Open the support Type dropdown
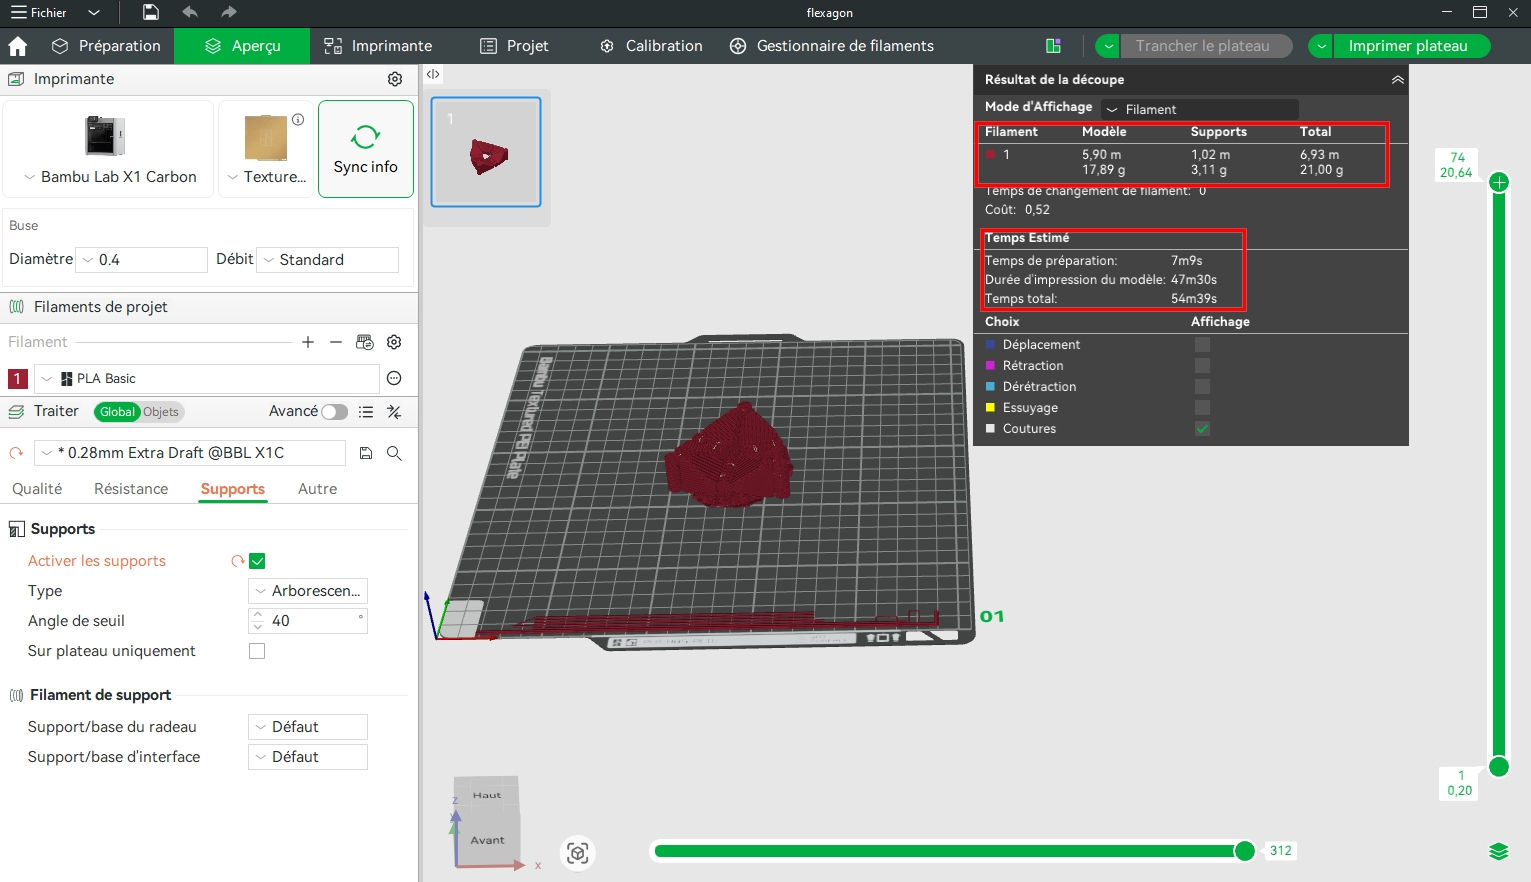The width and height of the screenshot is (1531, 882). click(308, 591)
